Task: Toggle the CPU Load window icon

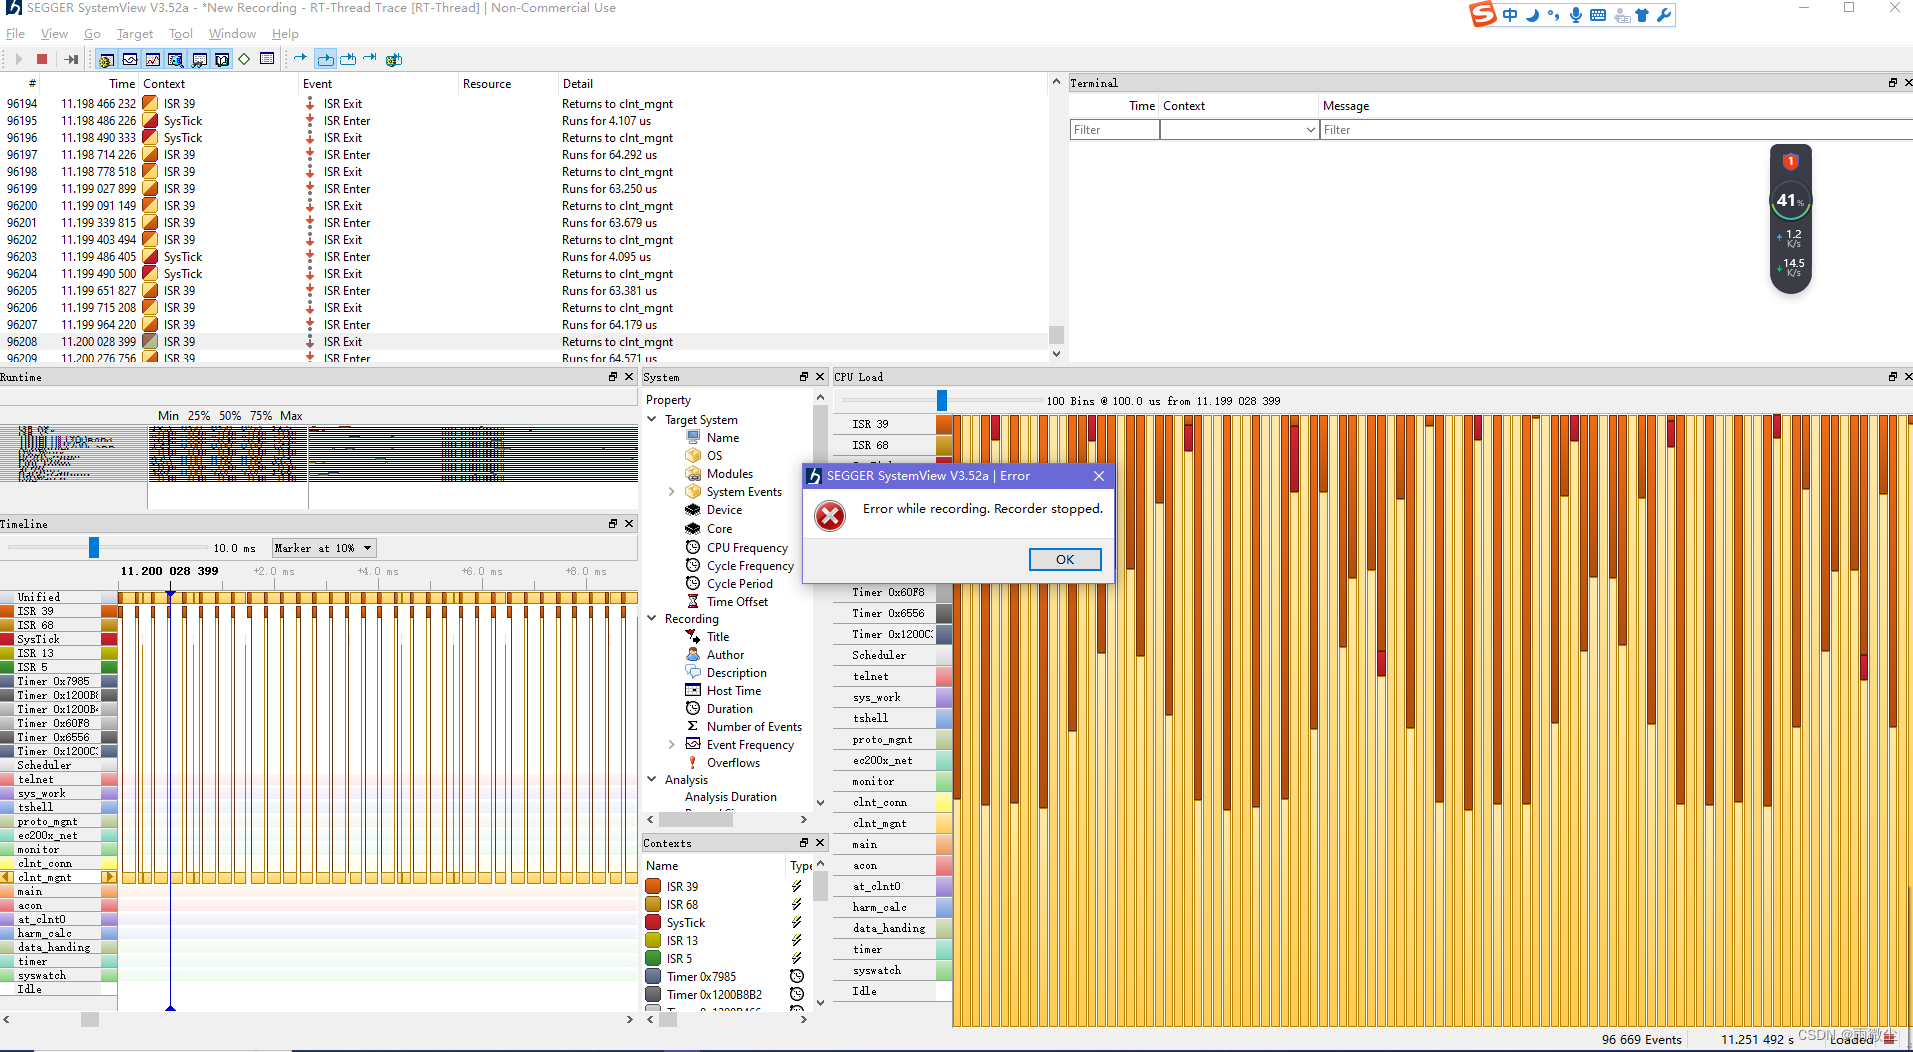Action: [x=153, y=59]
